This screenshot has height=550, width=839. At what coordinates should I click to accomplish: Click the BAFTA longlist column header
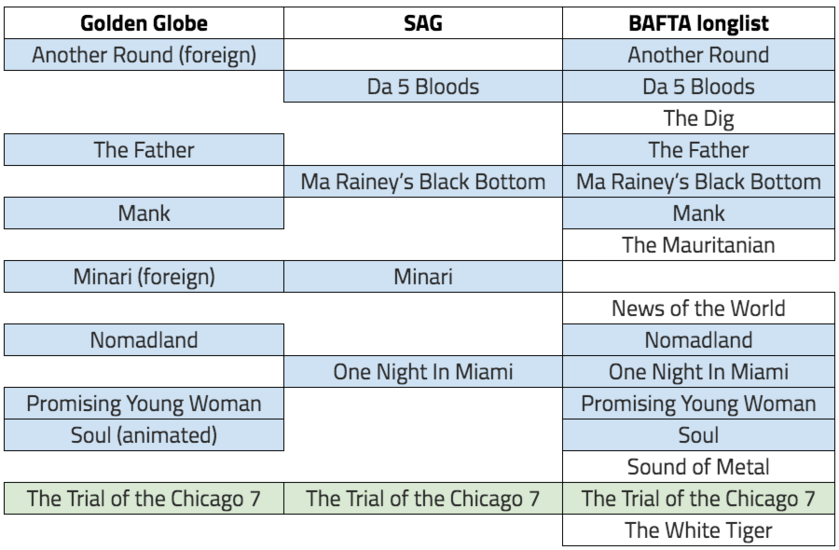[x=699, y=23]
